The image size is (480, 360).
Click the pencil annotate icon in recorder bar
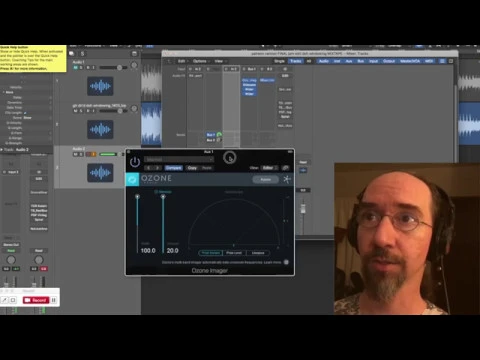click(4, 300)
